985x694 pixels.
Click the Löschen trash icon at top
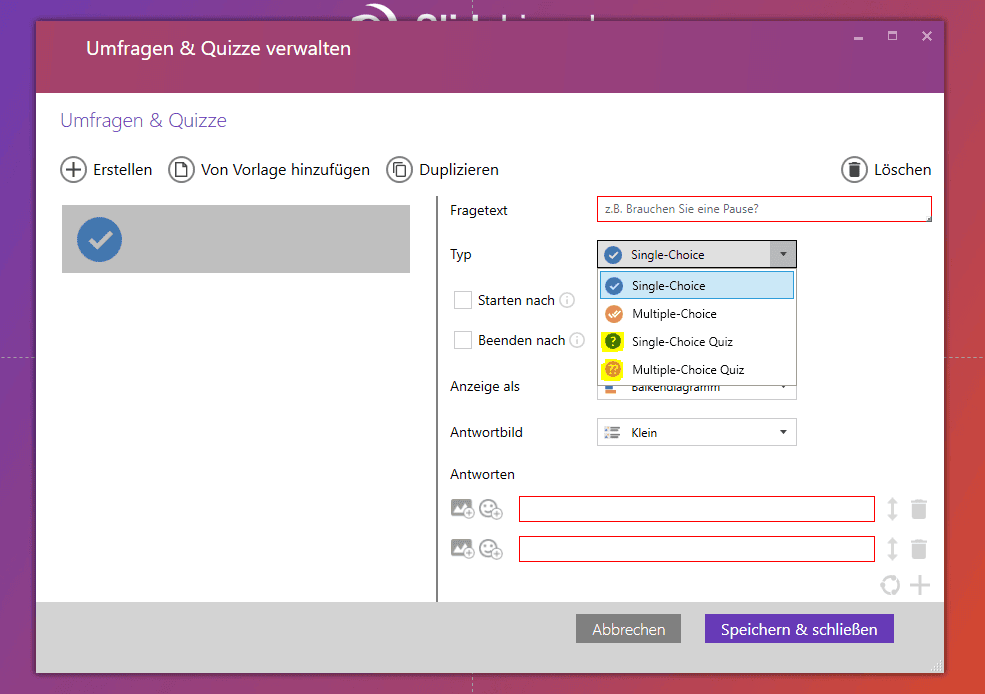click(x=854, y=170)
